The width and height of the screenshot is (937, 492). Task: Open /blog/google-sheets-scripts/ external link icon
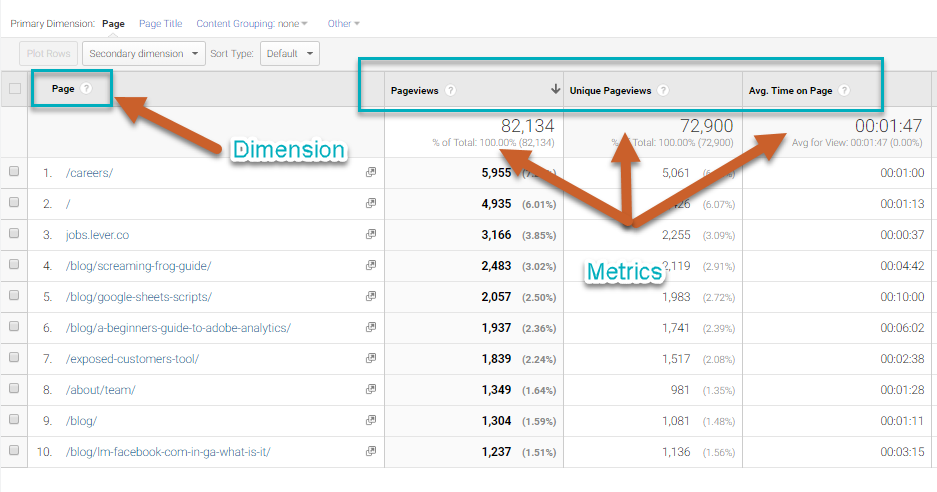point(371,297)
